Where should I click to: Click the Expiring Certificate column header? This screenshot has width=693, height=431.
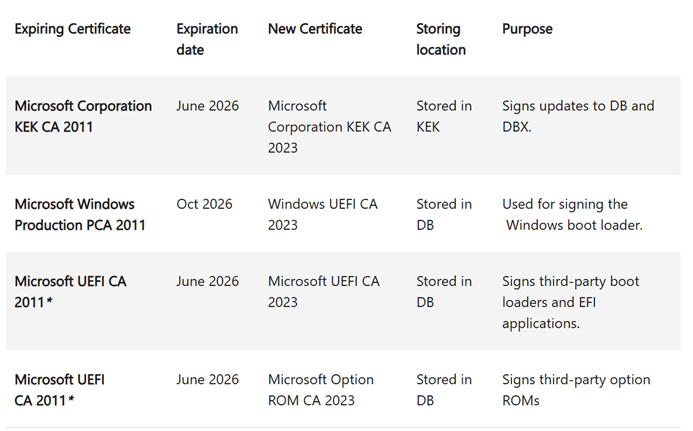tap(72, 29)
